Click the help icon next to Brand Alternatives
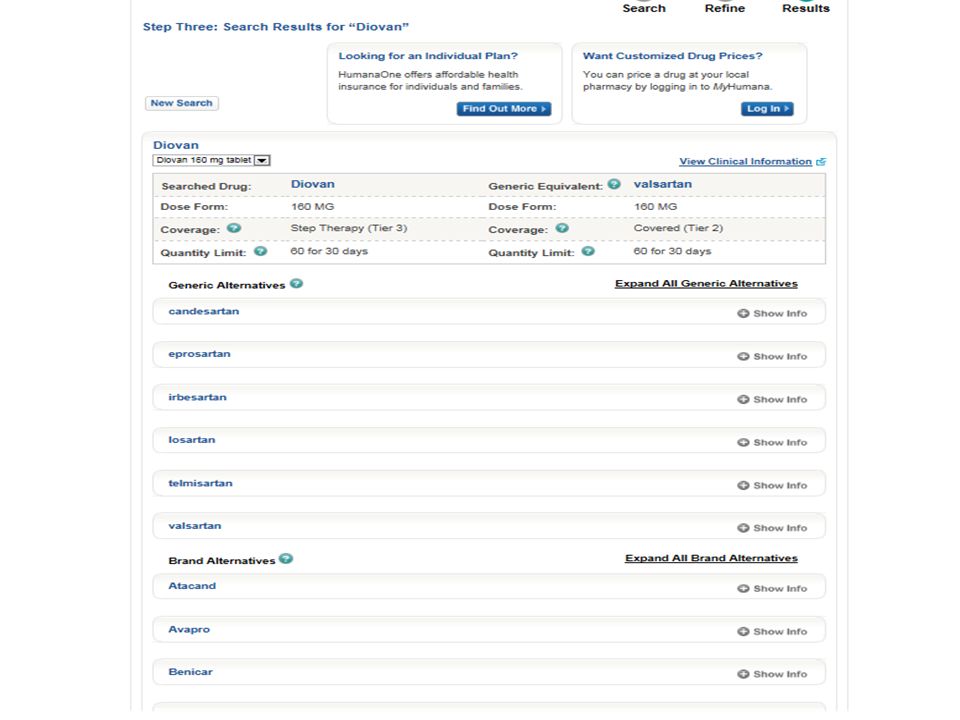The width and height of the screenshot is (960, 720). (x=286, y=558)
